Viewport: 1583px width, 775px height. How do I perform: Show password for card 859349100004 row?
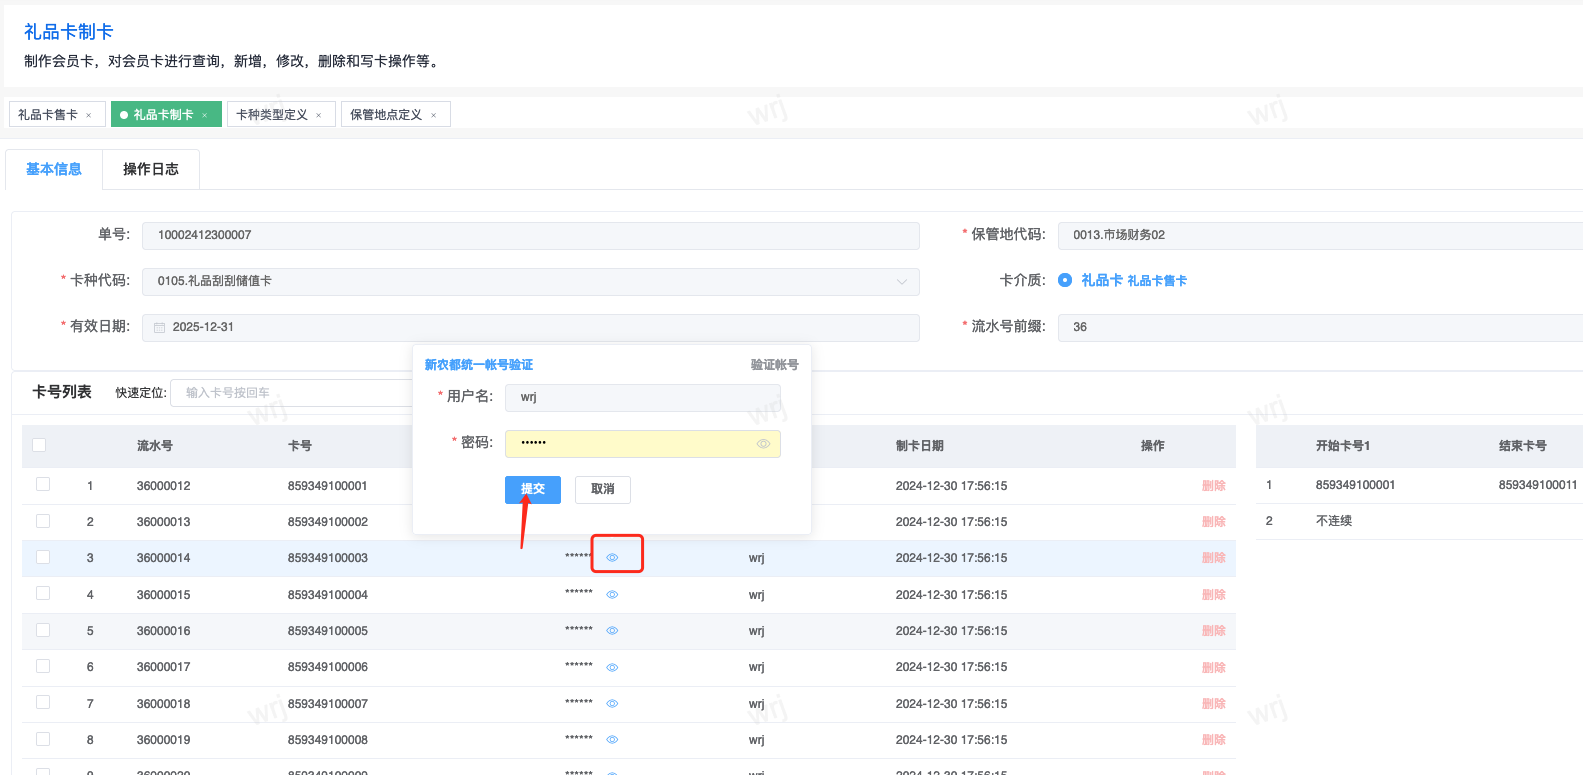pyautogui.click(x=612, y=595)
